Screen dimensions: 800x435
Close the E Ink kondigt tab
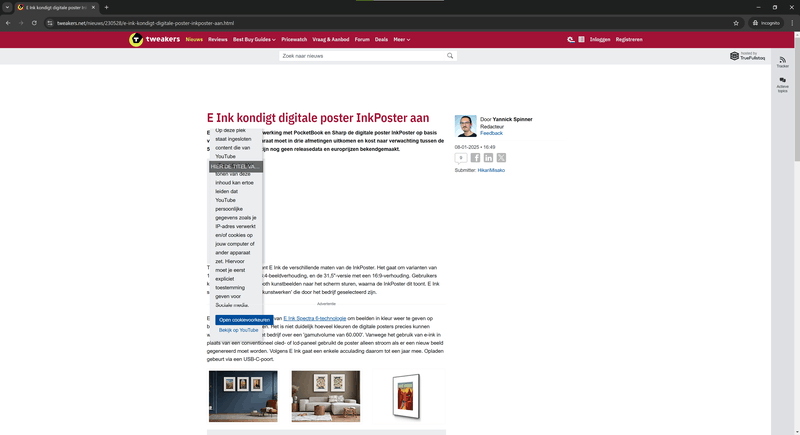tap(93, 8)
